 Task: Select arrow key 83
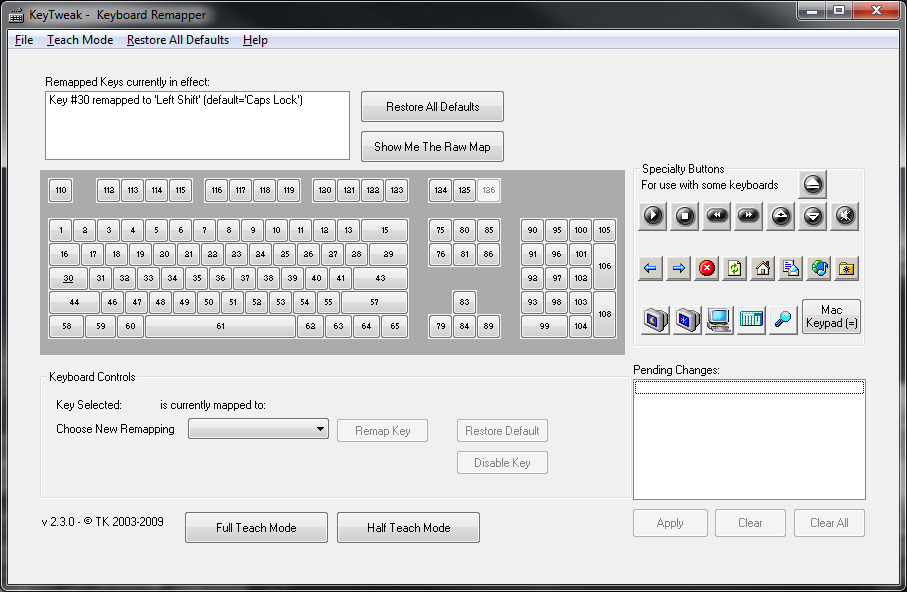pyautogui.click(x=464, y=302)
